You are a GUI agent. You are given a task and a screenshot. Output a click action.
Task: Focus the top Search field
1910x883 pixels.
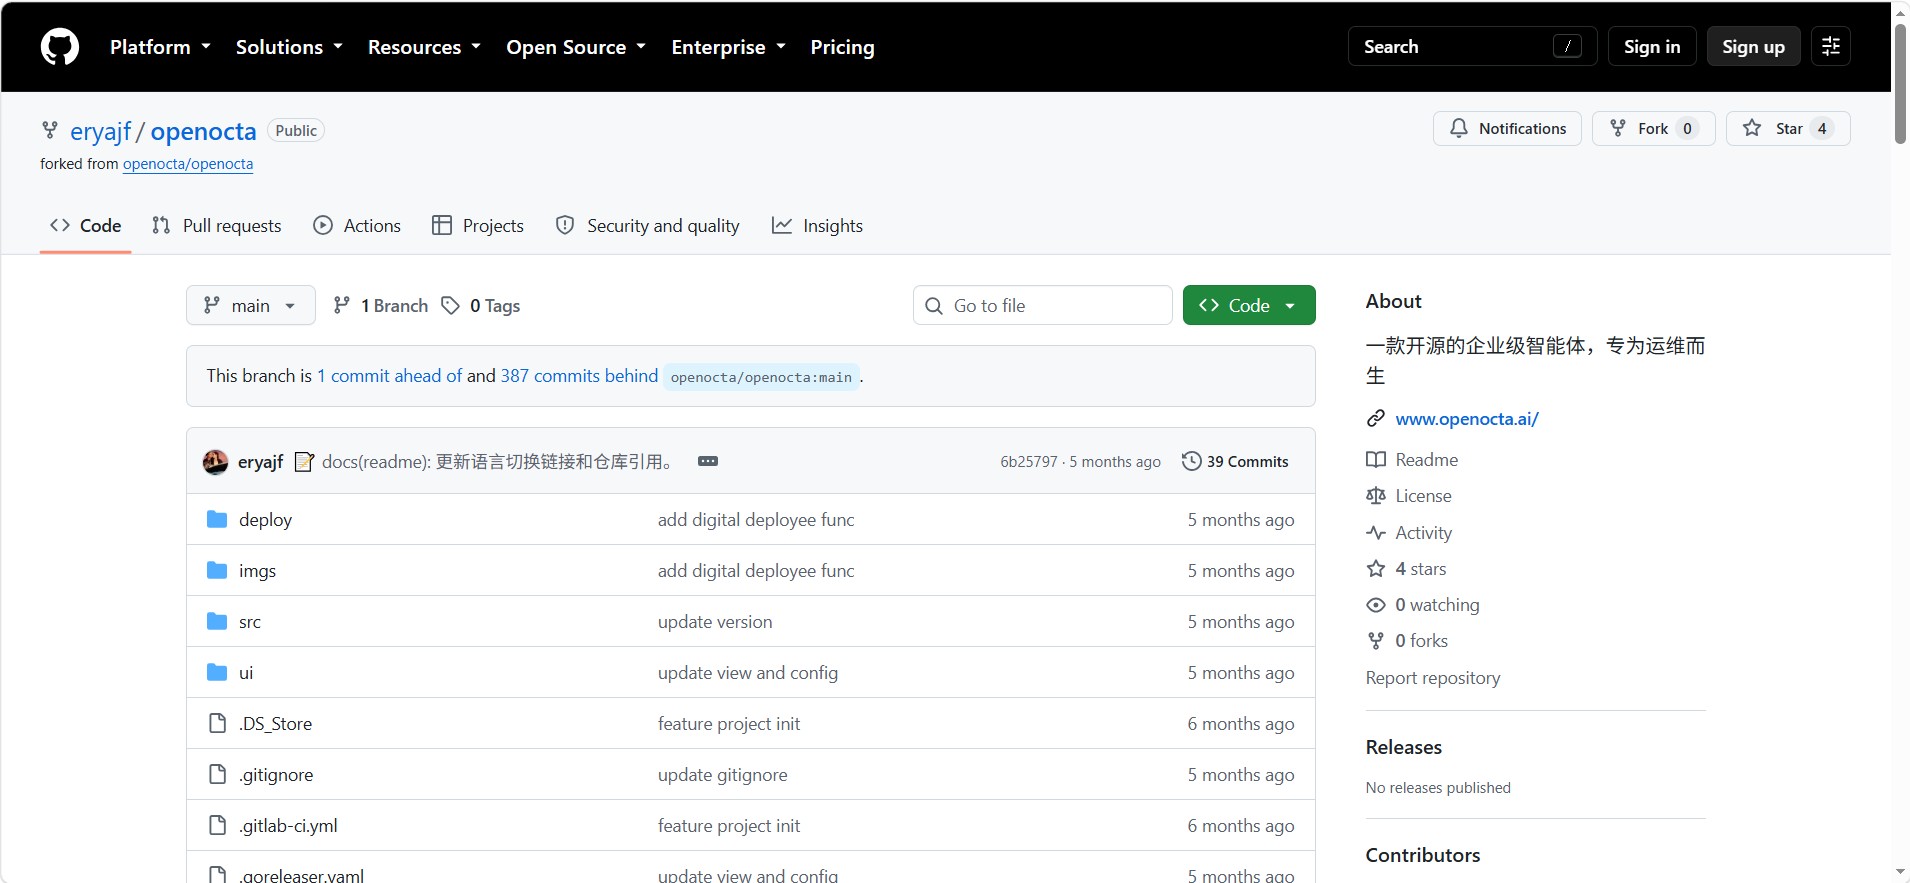tap(1472, 46)
